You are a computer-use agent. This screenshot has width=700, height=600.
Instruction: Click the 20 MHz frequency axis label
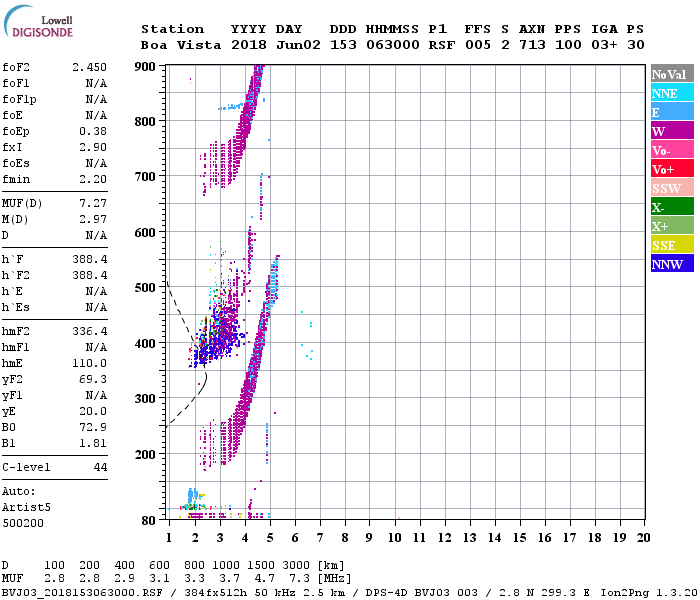coord(643,538)
